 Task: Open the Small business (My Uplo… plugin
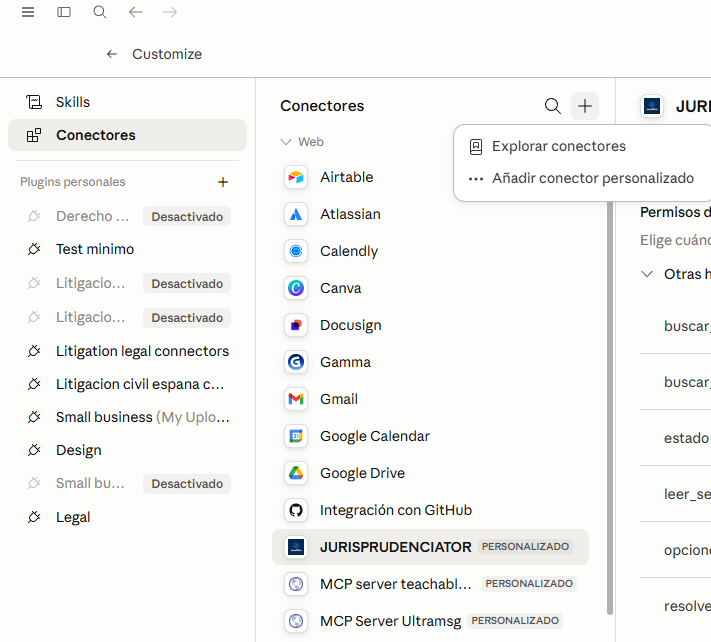(x=127, y=417)
